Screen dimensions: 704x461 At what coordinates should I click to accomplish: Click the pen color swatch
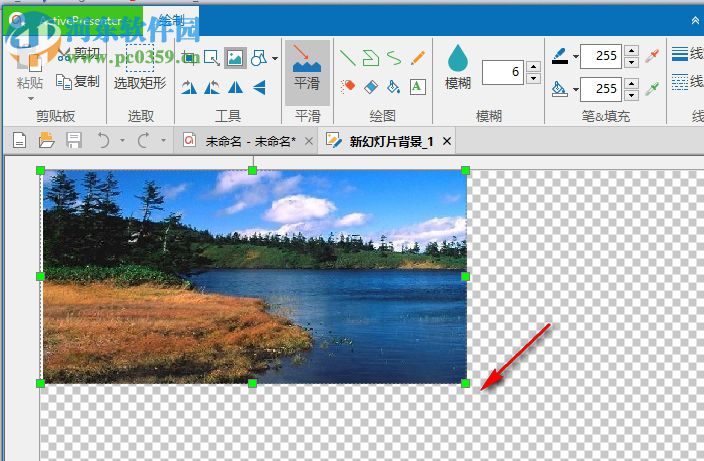pyautogui.click(x=559, y=57)
